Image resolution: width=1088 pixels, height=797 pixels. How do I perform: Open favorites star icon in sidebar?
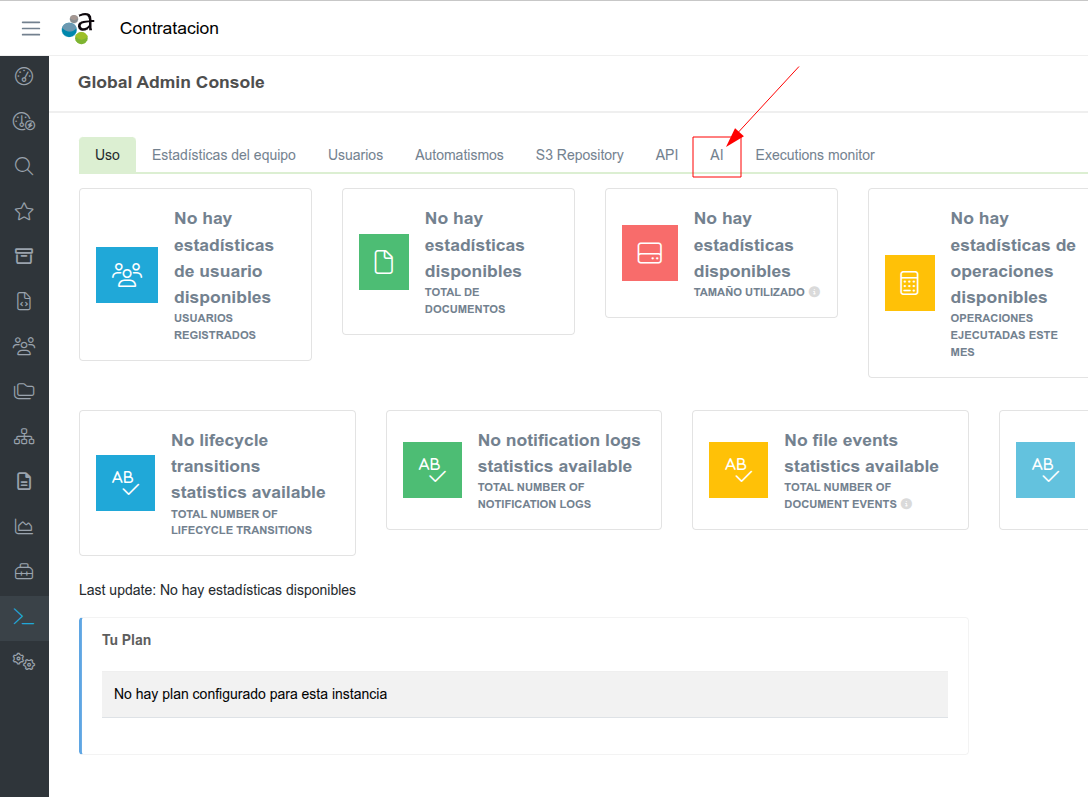point(24,211)
